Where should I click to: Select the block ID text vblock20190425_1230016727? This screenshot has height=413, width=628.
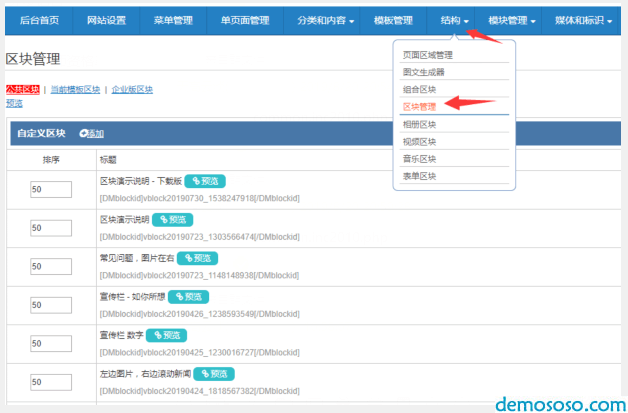199,353
